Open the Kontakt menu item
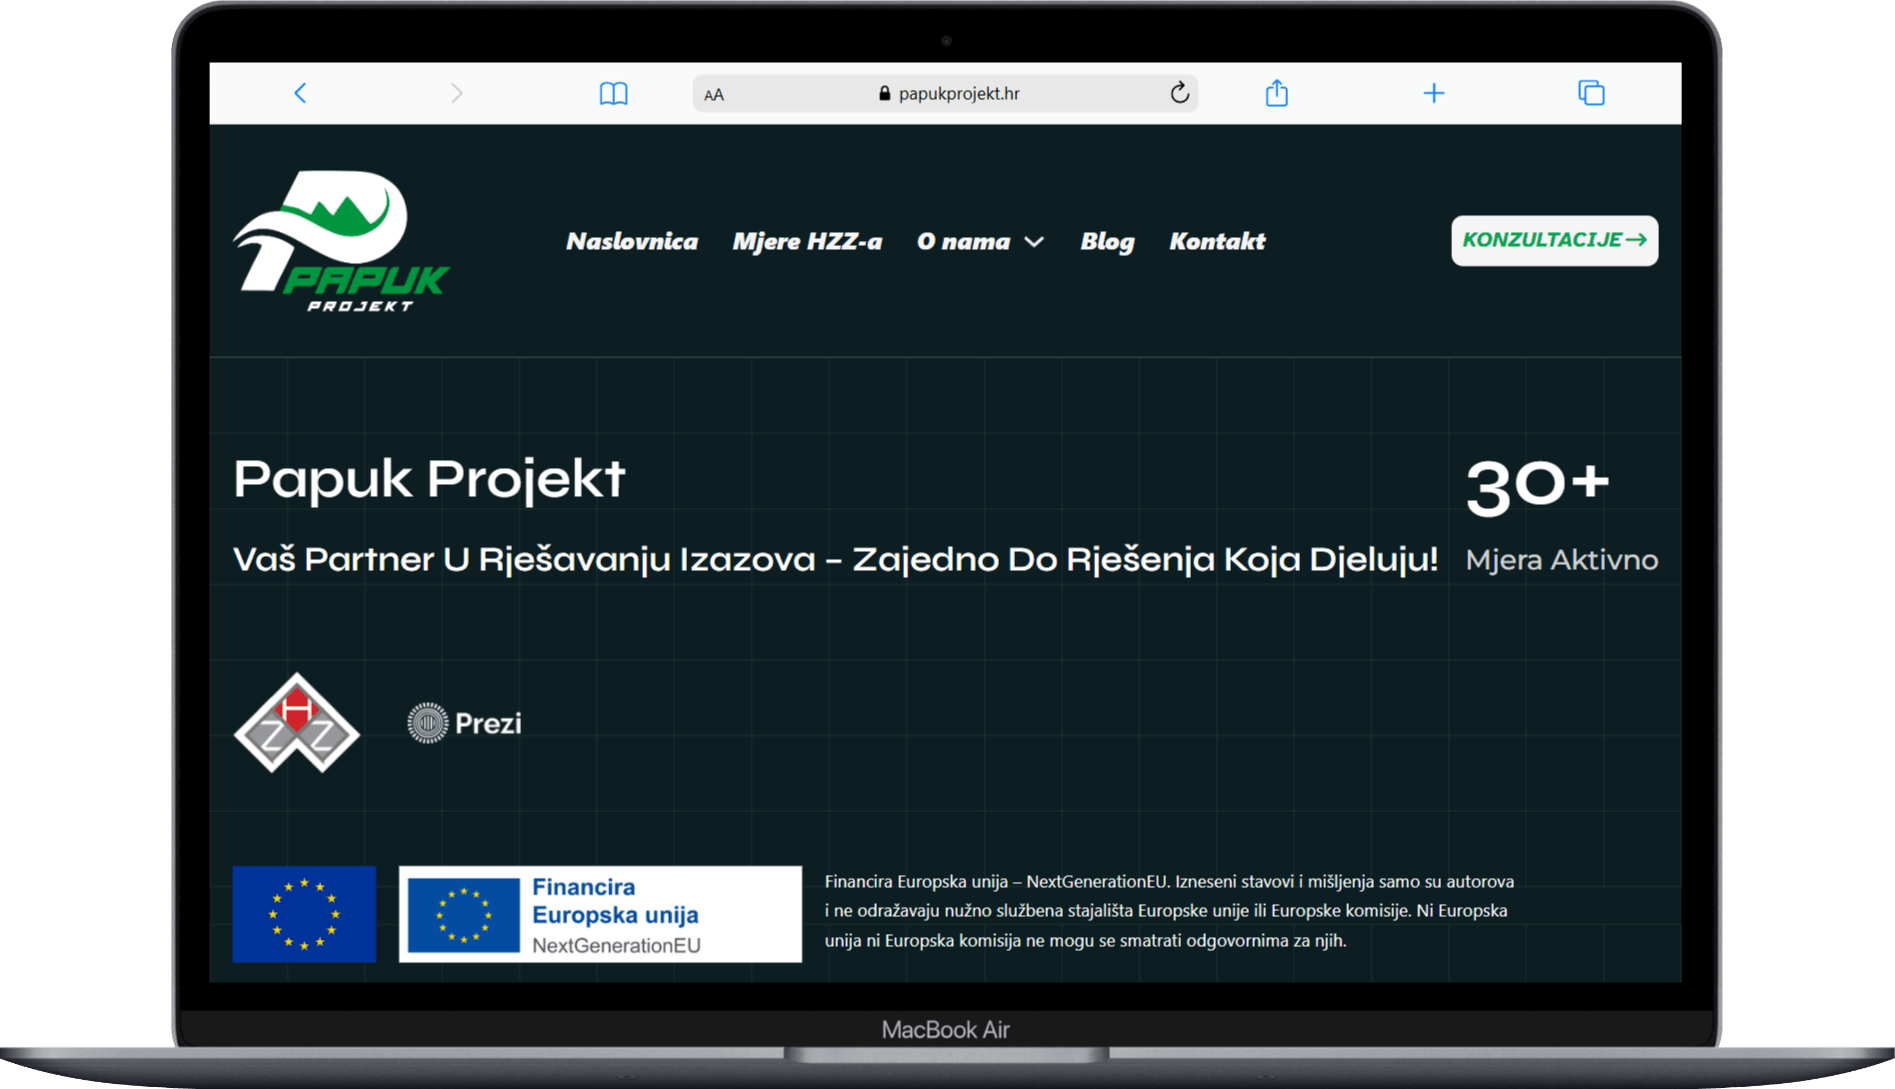The image size is (1895, 1089). pos(1217,241)
